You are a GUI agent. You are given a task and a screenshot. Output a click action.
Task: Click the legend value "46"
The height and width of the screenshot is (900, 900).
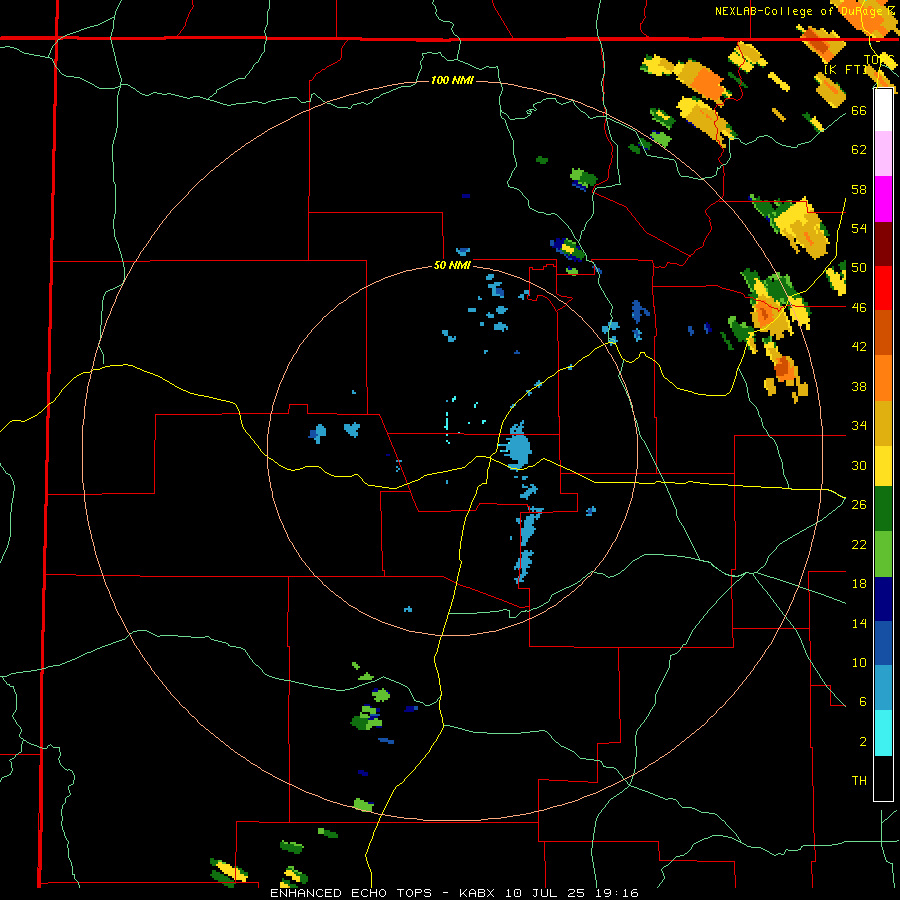(x=859, y=308)
